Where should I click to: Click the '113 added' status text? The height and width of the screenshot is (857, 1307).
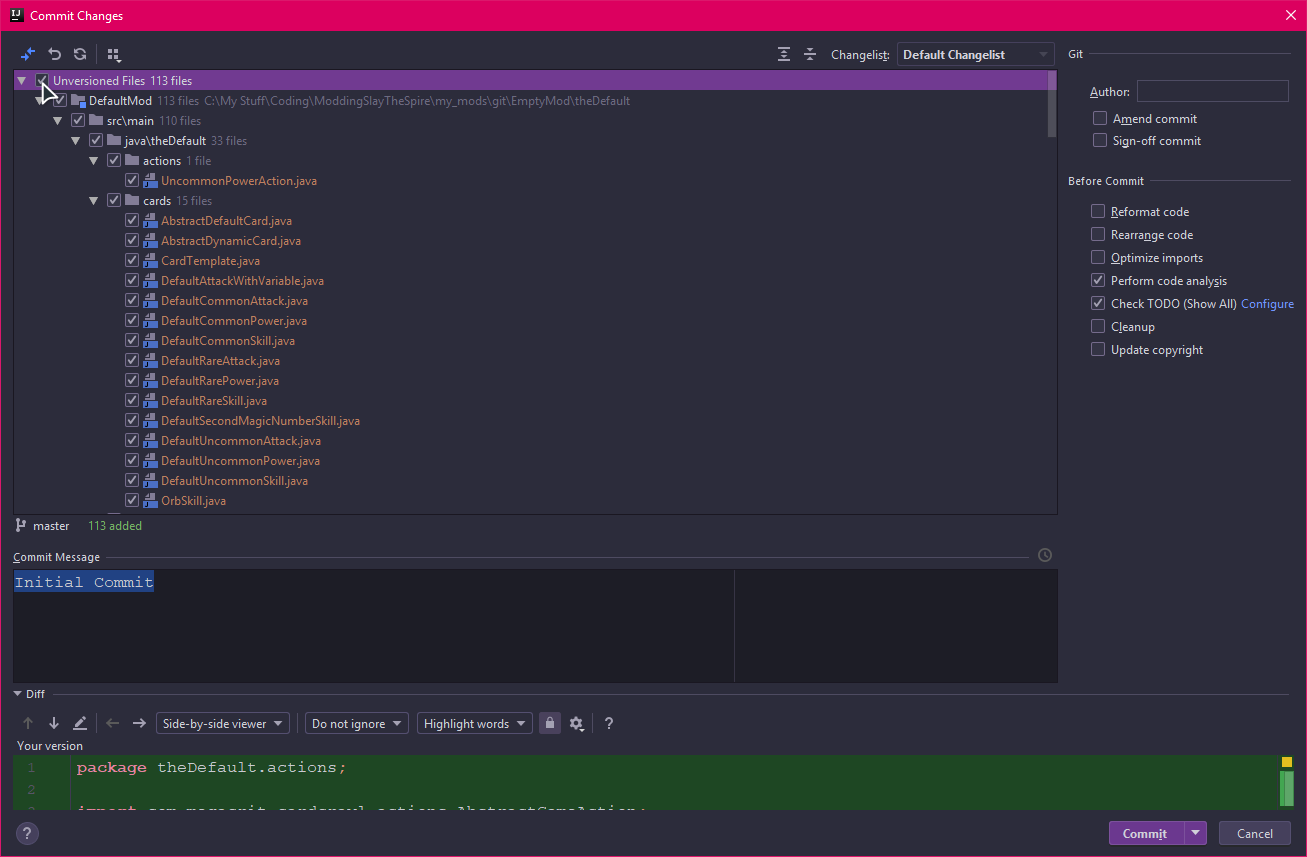[115, 525]
